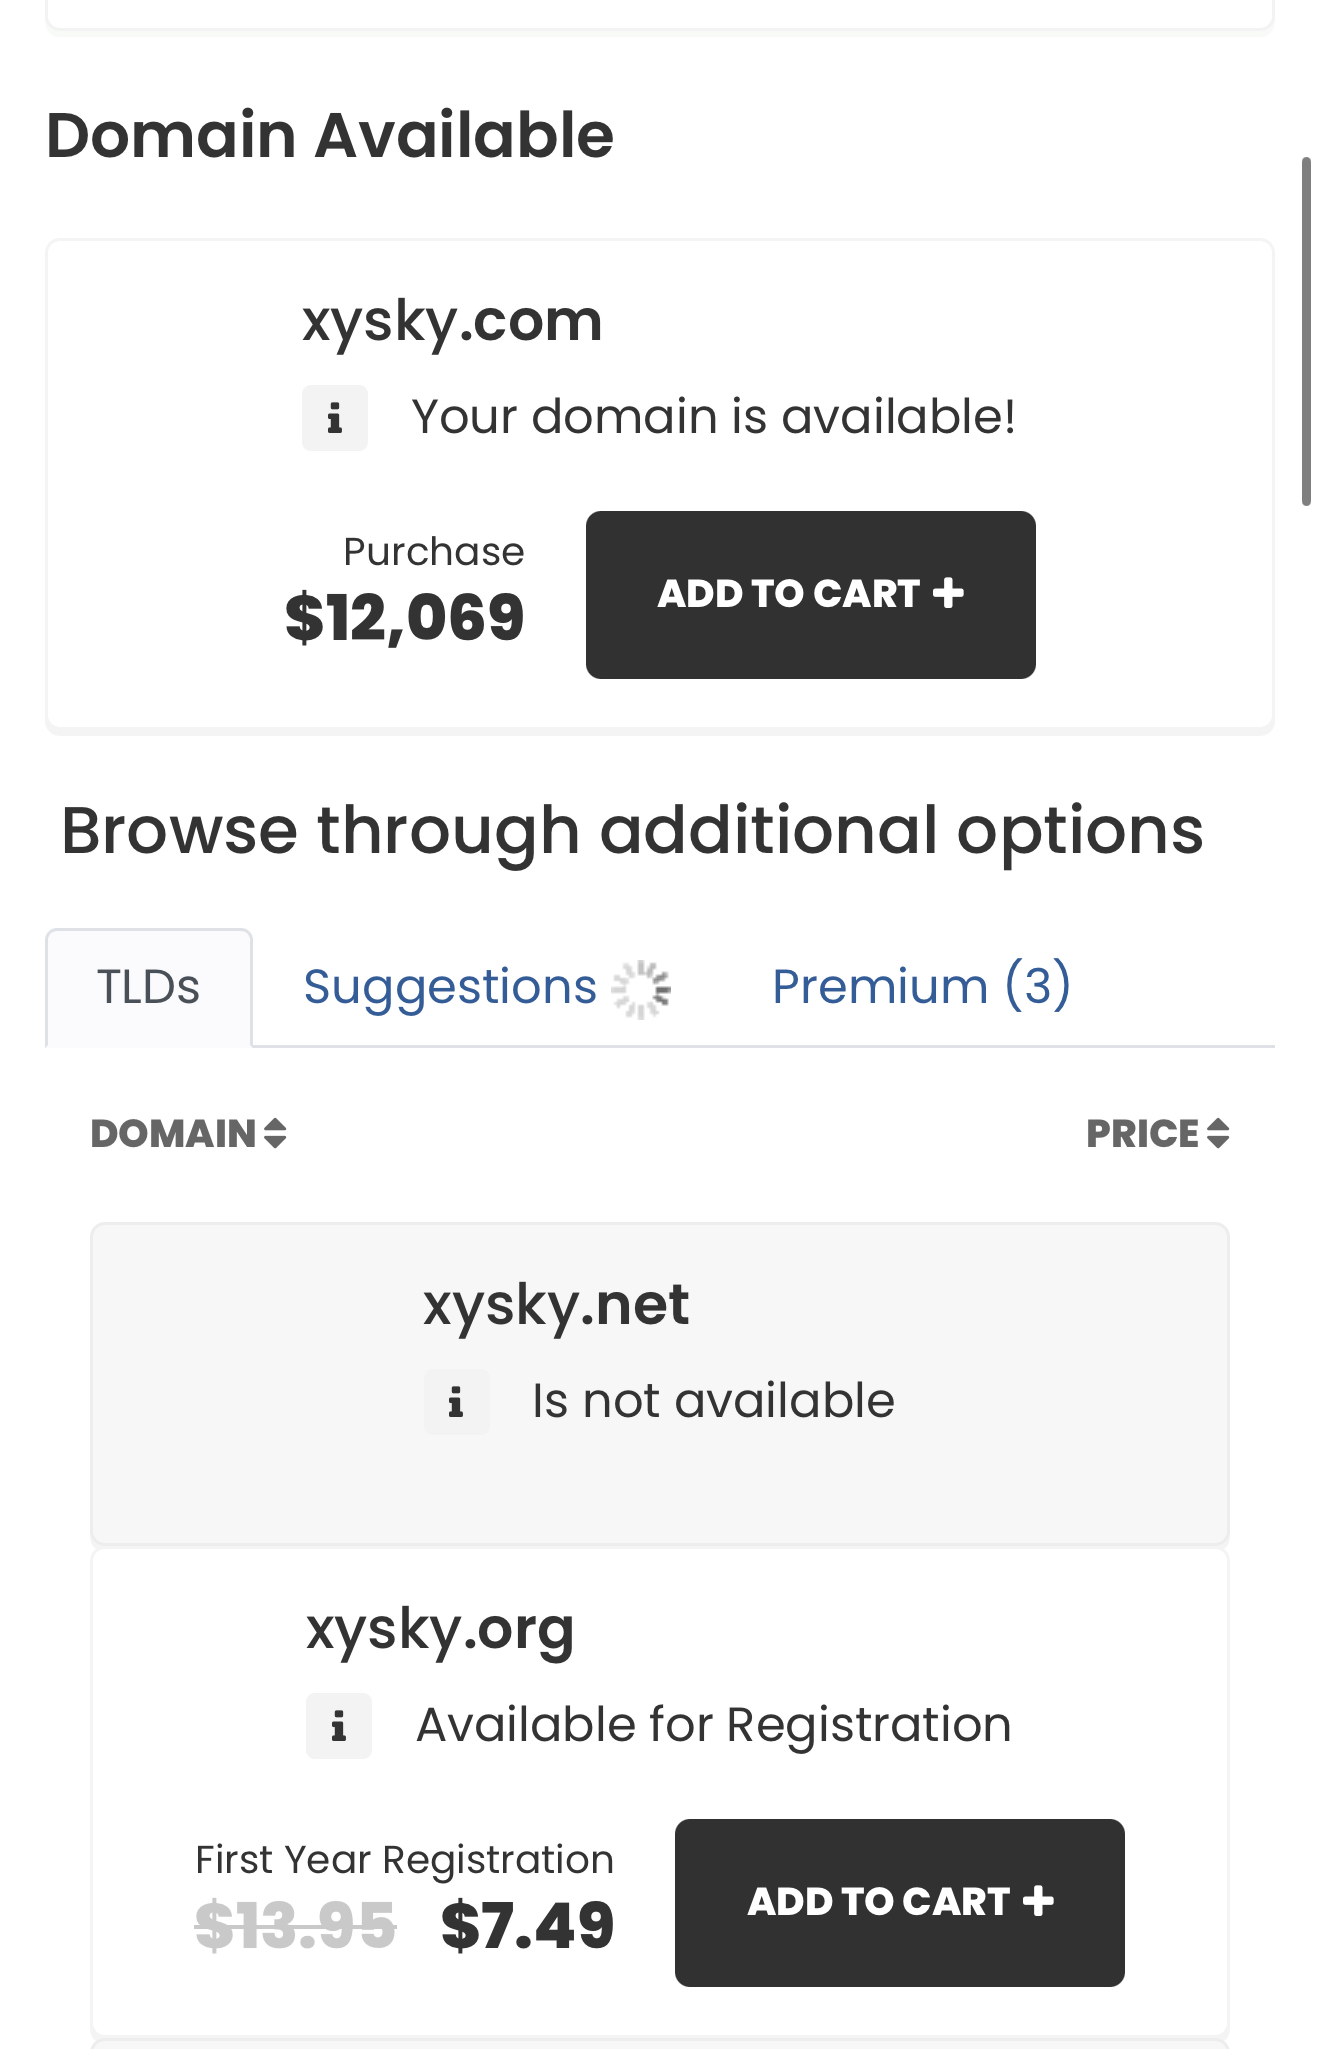Add xysky.com to cart
The width and height of the screenshot is (1320, 2049).
coord(810,595)
